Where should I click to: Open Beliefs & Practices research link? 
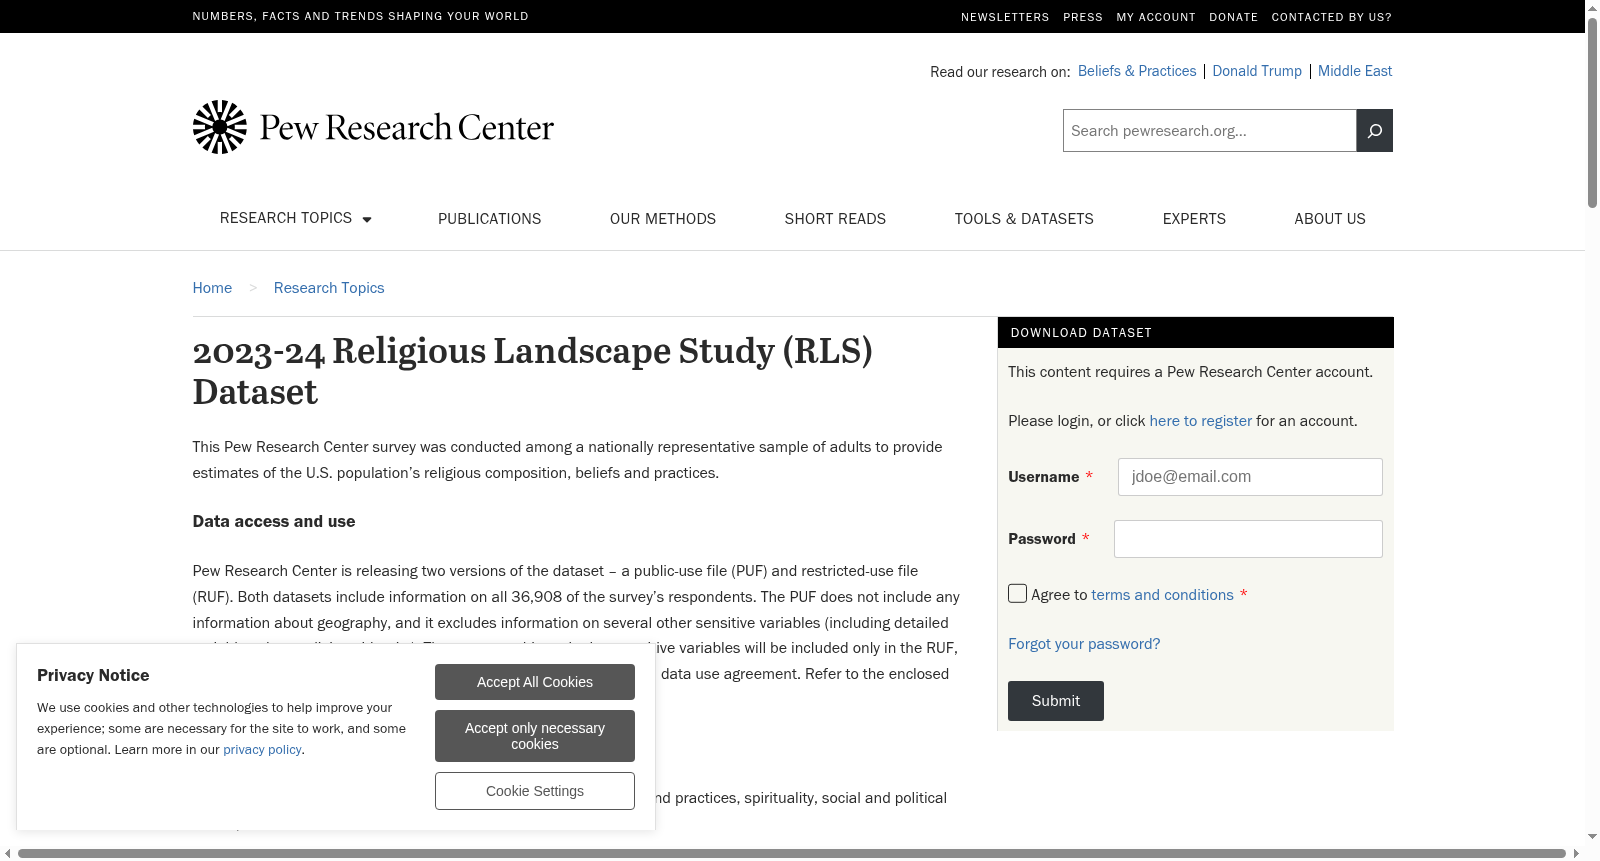pyautogui.click(x=1137, y=71)
